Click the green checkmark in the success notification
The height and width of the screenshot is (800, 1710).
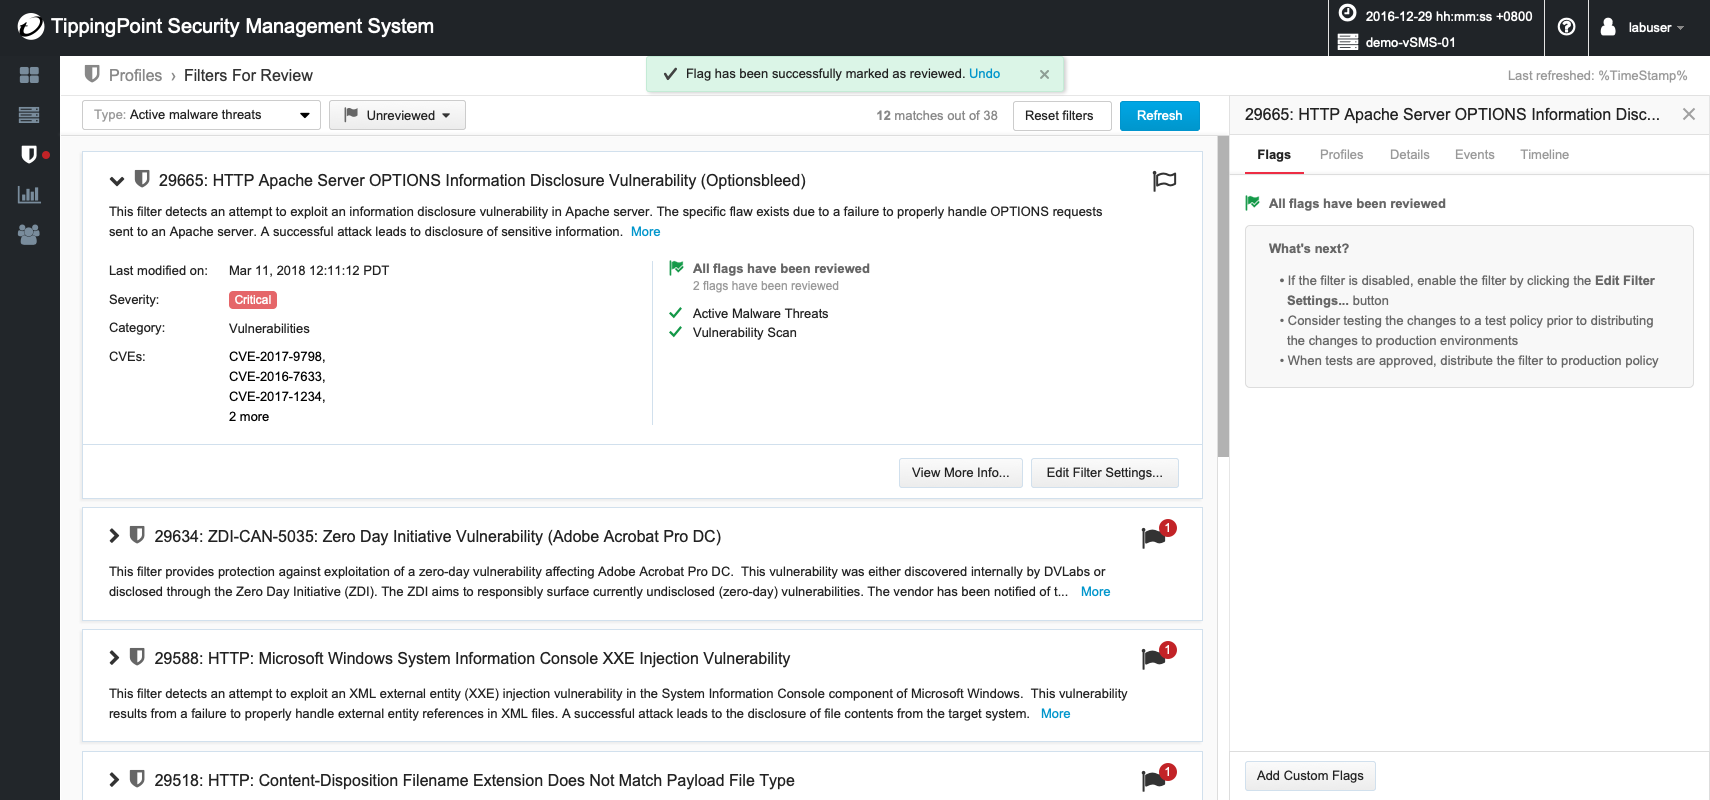(x=668, y=74)
